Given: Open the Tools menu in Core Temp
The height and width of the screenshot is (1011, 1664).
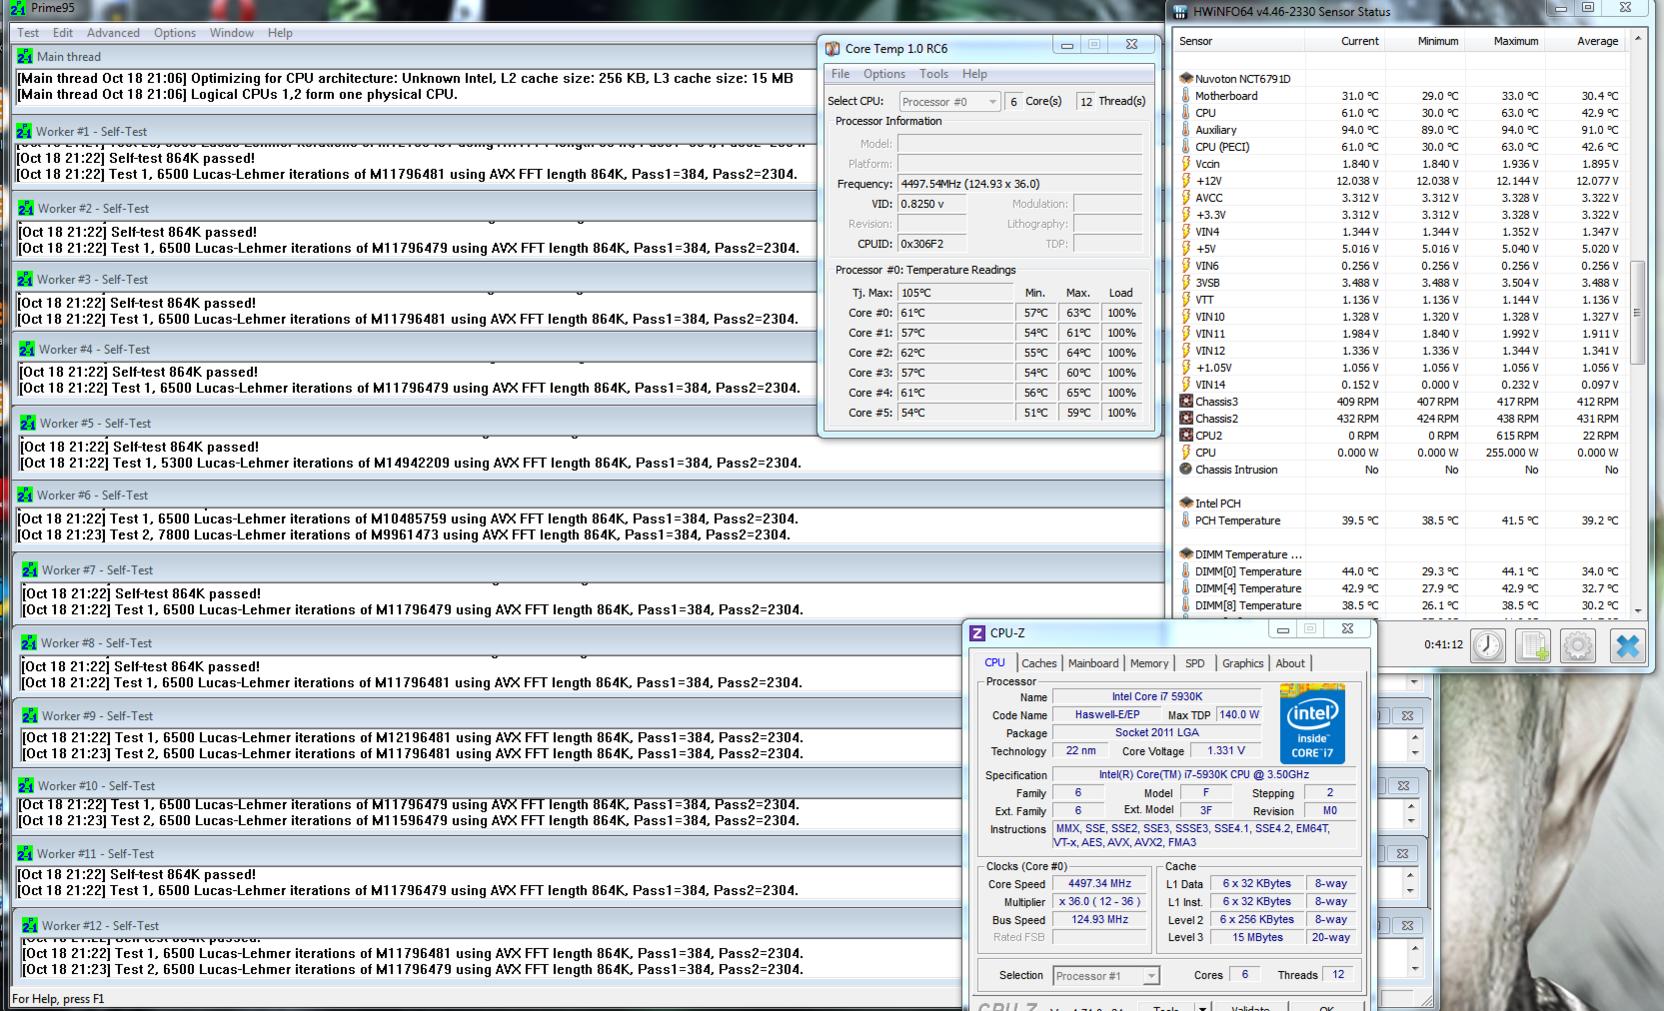Looking at the screenshot, I should (x=934, y=74).
